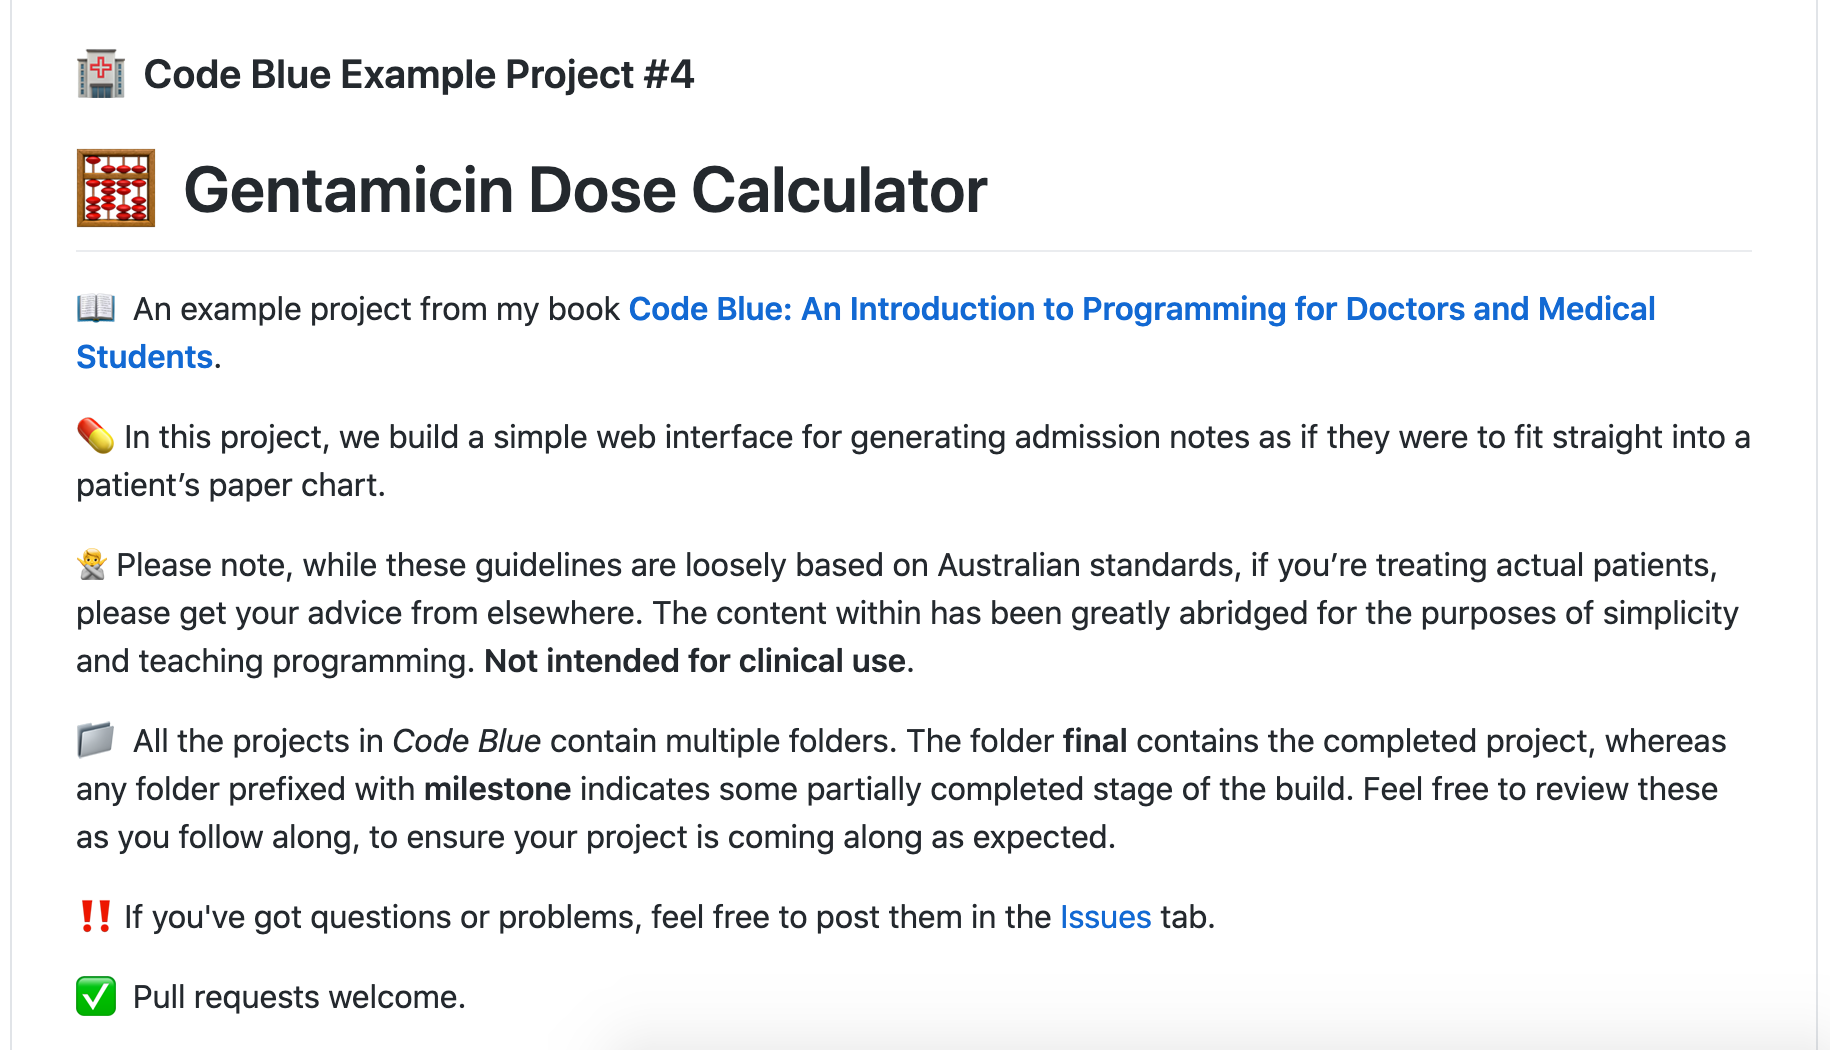
Task: Open the Code Blue book link
Action: click(x=1142, y=309)
